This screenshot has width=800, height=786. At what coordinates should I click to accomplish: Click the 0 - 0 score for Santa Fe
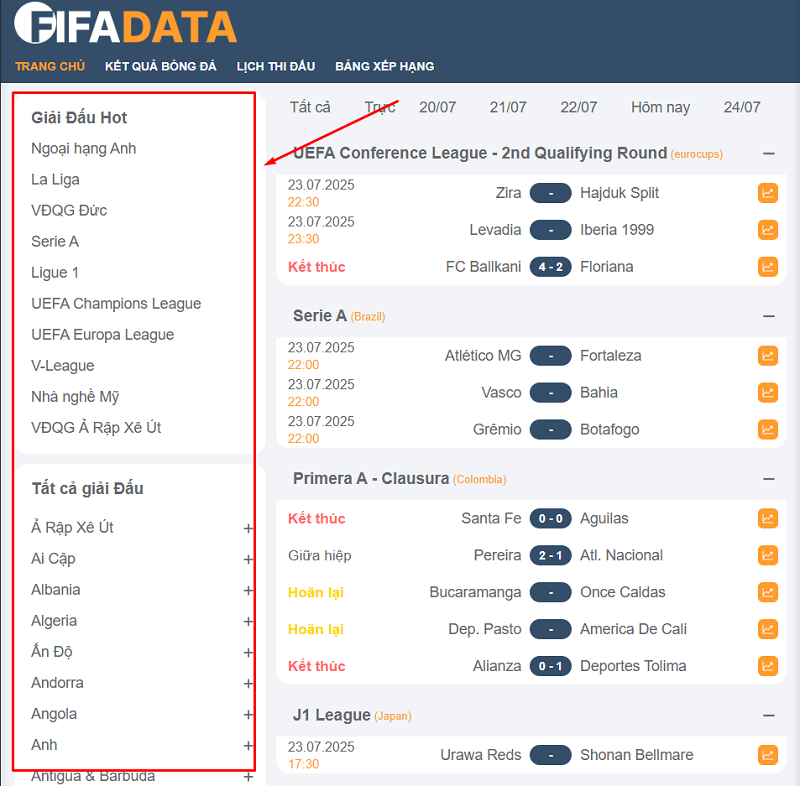point(551,519)
